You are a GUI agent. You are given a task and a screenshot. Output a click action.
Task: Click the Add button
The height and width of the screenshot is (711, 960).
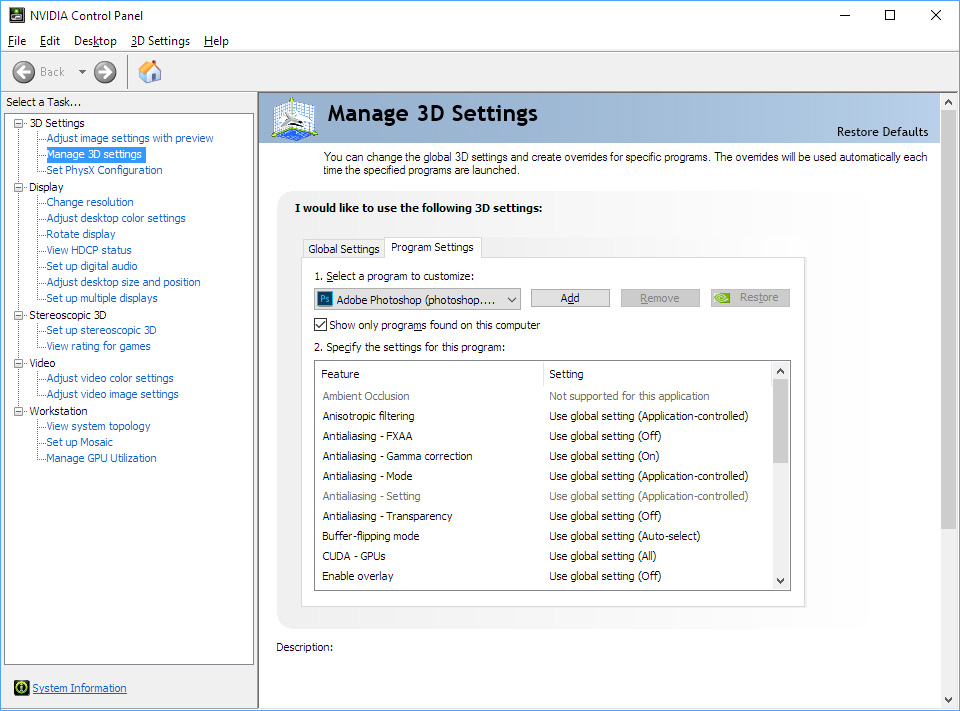(x=570, y=298)
